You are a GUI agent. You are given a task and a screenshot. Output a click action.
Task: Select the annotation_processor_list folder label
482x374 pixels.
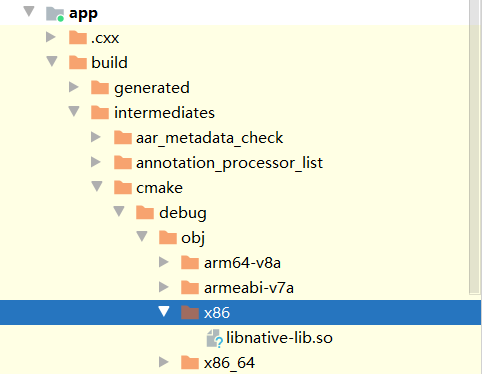click(x=229, y=163)
